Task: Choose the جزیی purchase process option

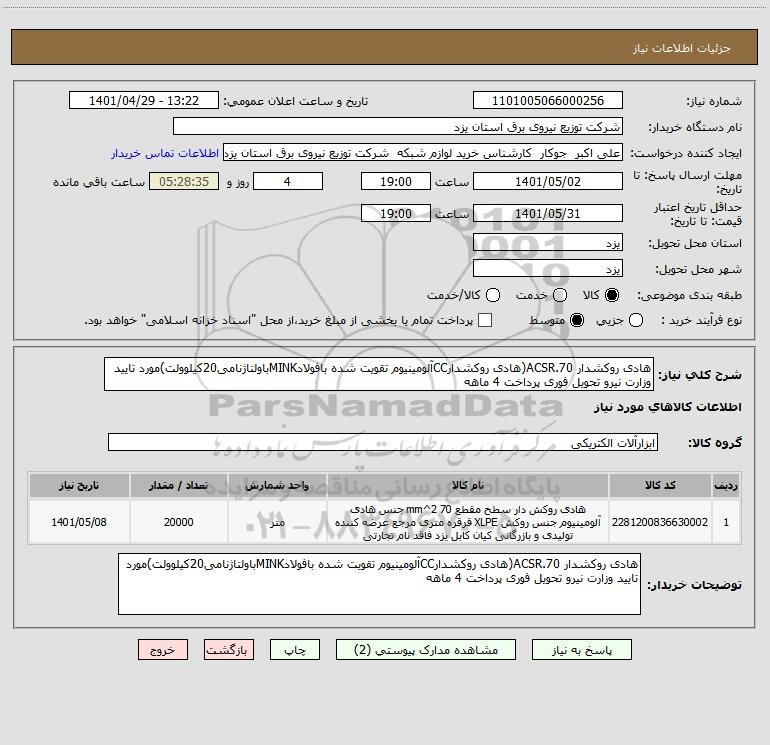Action: (x=635, y=320)
